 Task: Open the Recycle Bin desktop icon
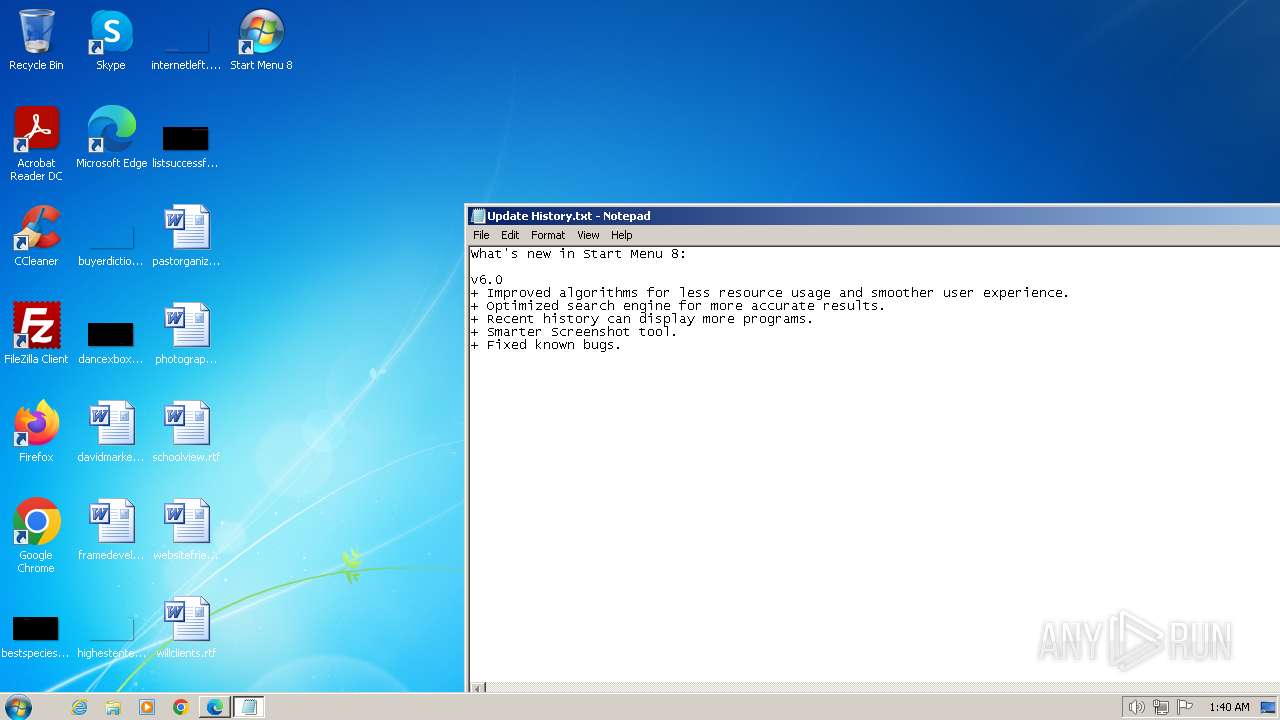point(36,40)
